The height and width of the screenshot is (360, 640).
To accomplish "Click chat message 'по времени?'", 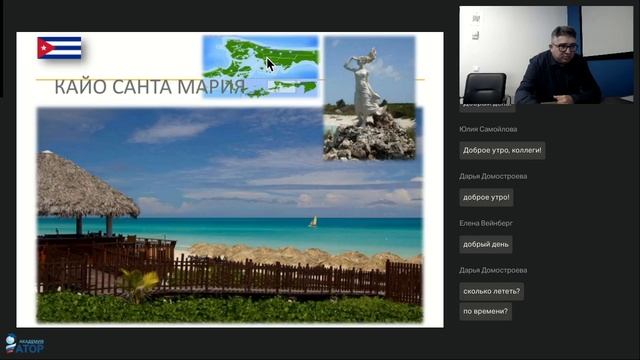I will [485, 311].
